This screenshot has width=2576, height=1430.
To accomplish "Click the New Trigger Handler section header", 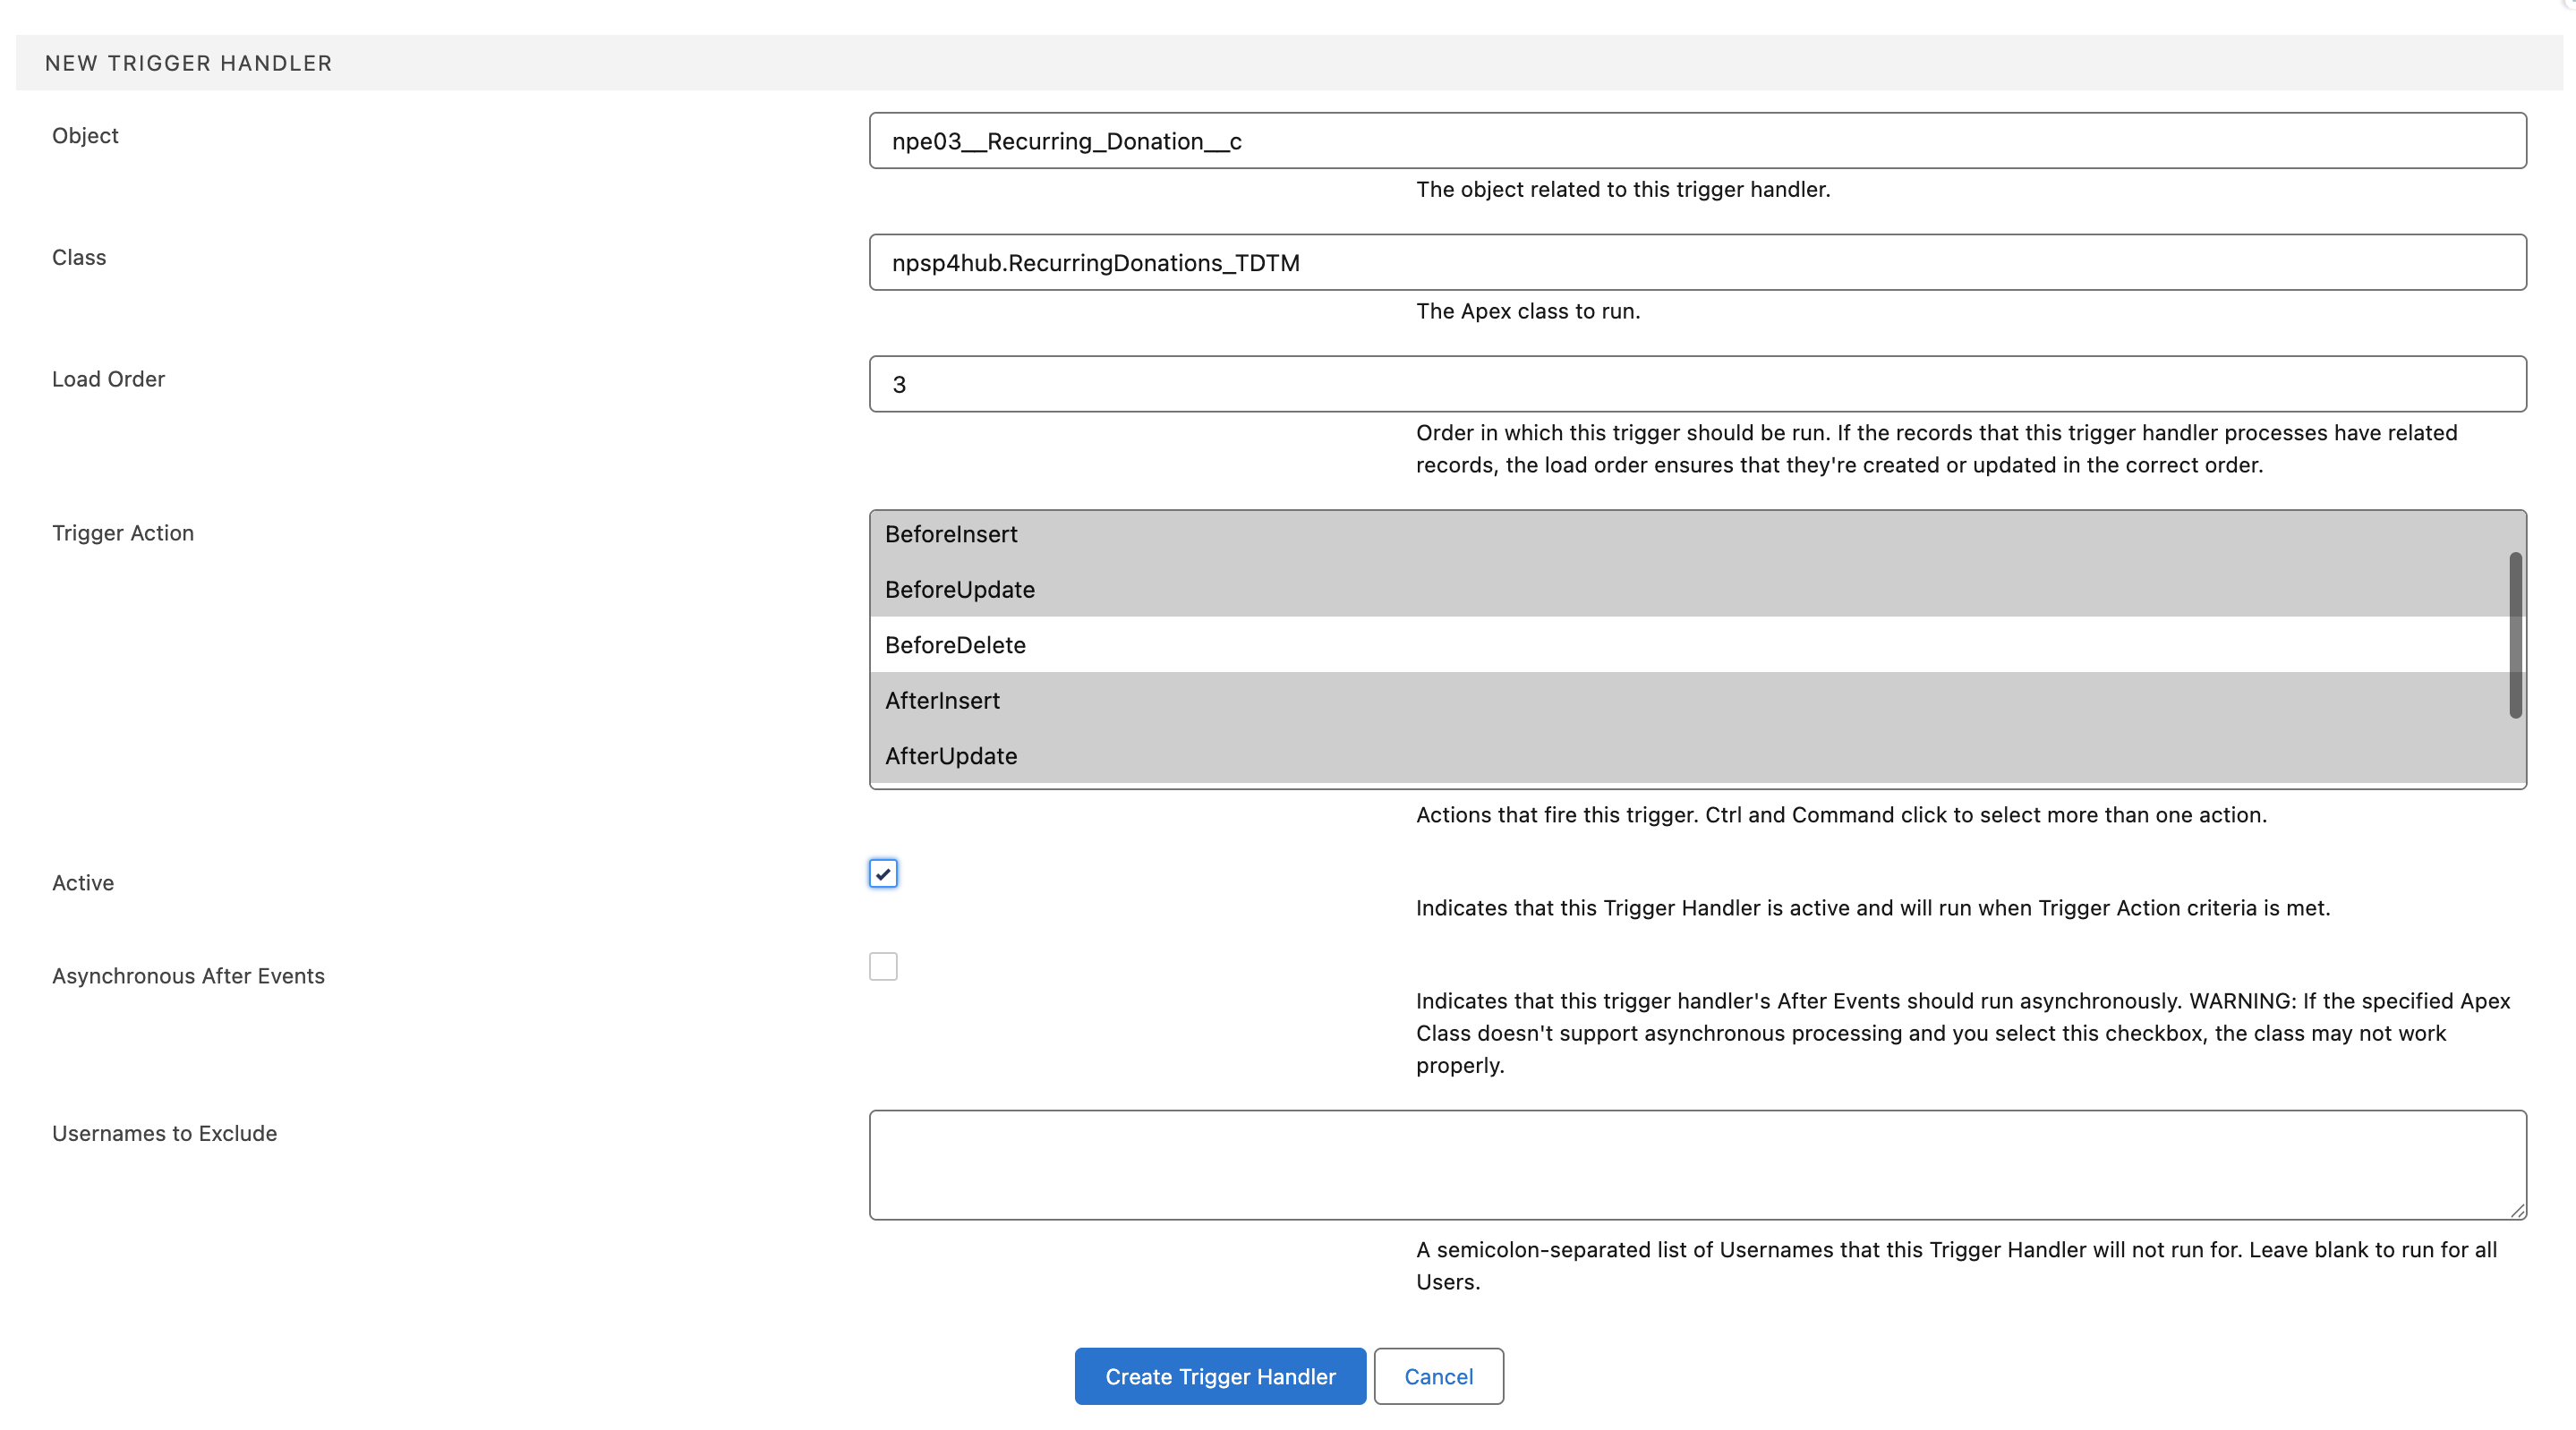I will 188,63.
